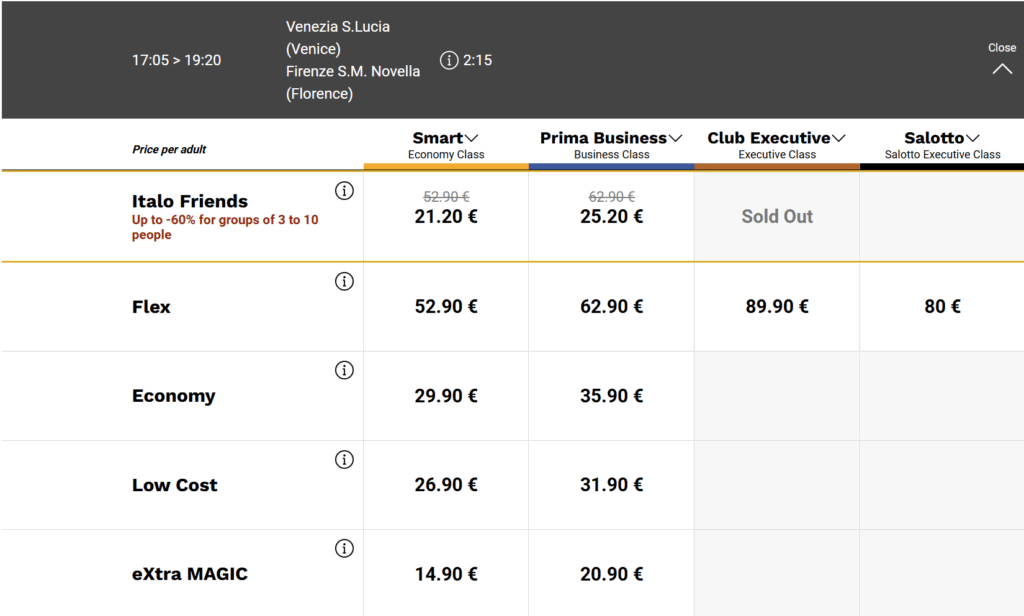1024x616 pixels.
Task: Click the crossed-out 52.90 € Smart price
Action: (446, 197)
